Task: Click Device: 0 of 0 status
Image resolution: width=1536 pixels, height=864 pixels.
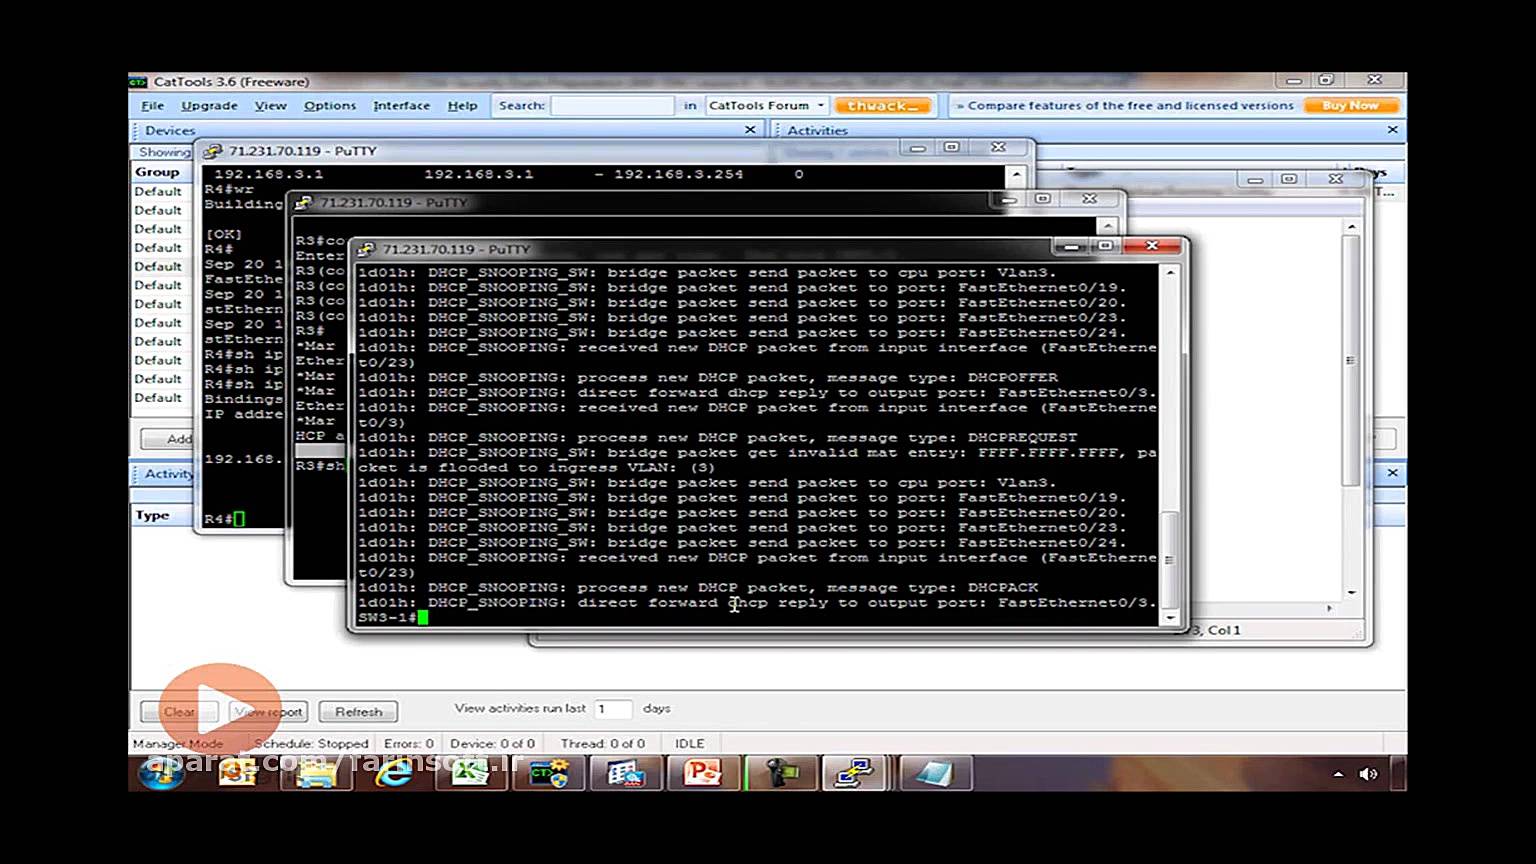Action: tap(492, 743)
